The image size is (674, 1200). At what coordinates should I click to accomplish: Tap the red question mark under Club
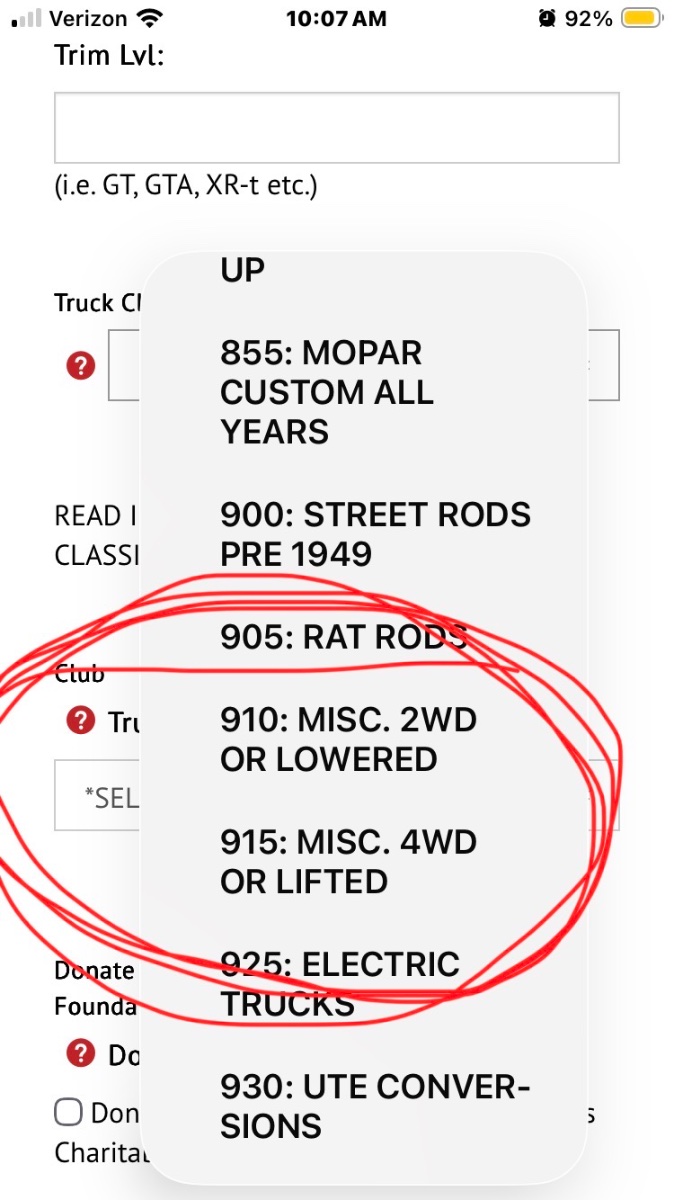[80, 720]
